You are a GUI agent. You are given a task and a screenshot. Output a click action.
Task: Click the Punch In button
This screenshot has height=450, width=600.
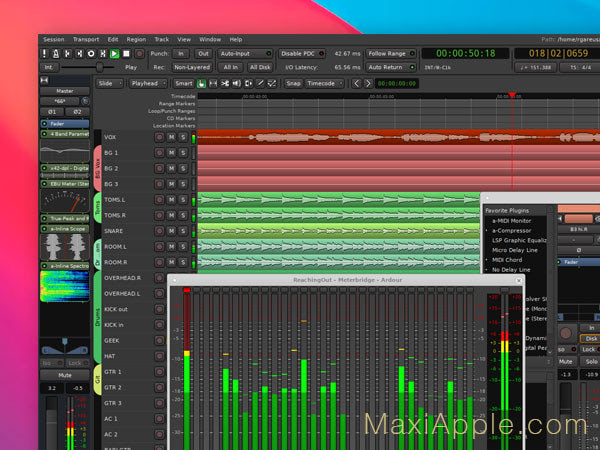coord(181,54)
